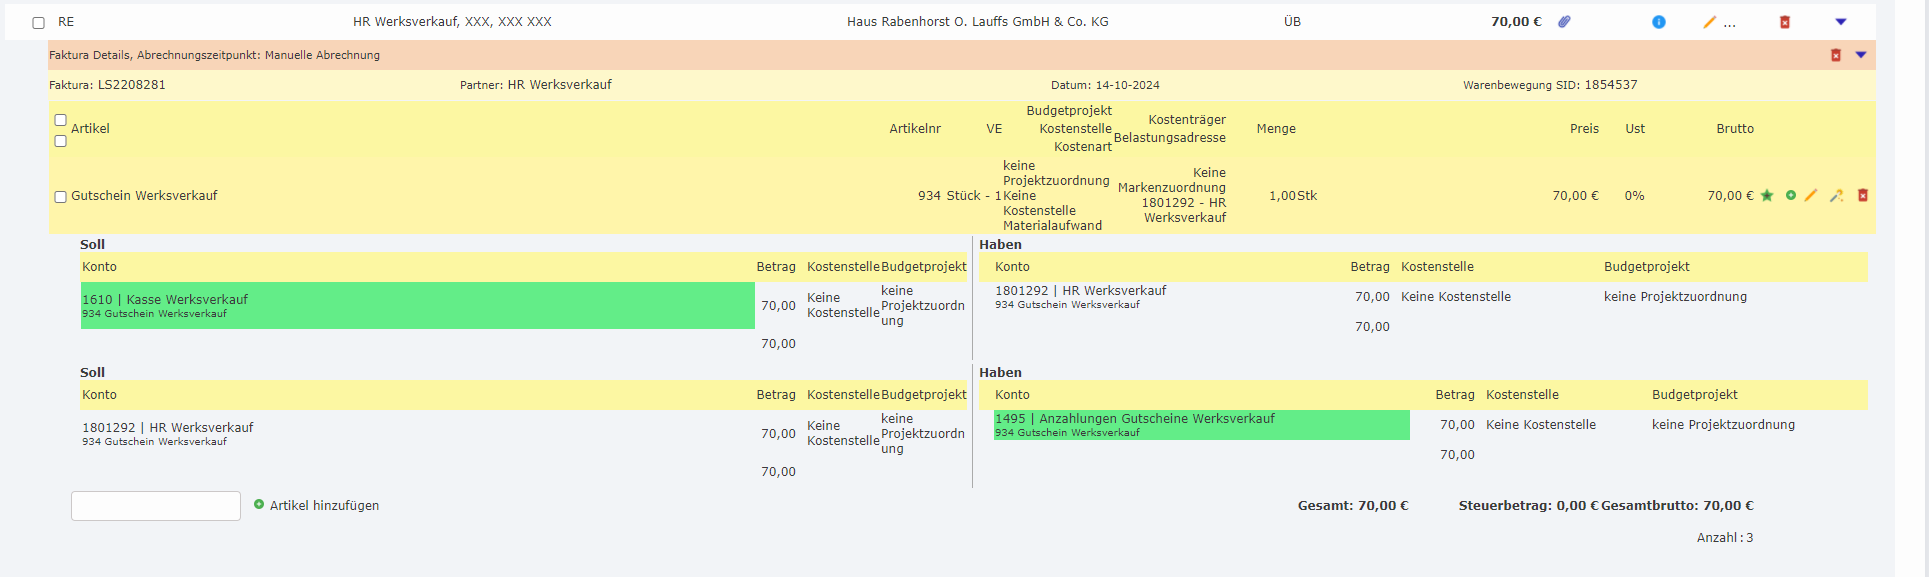
Task: Edit Gutschein Werksverkauf article with pencil icon
Action: coord(1811,196)
